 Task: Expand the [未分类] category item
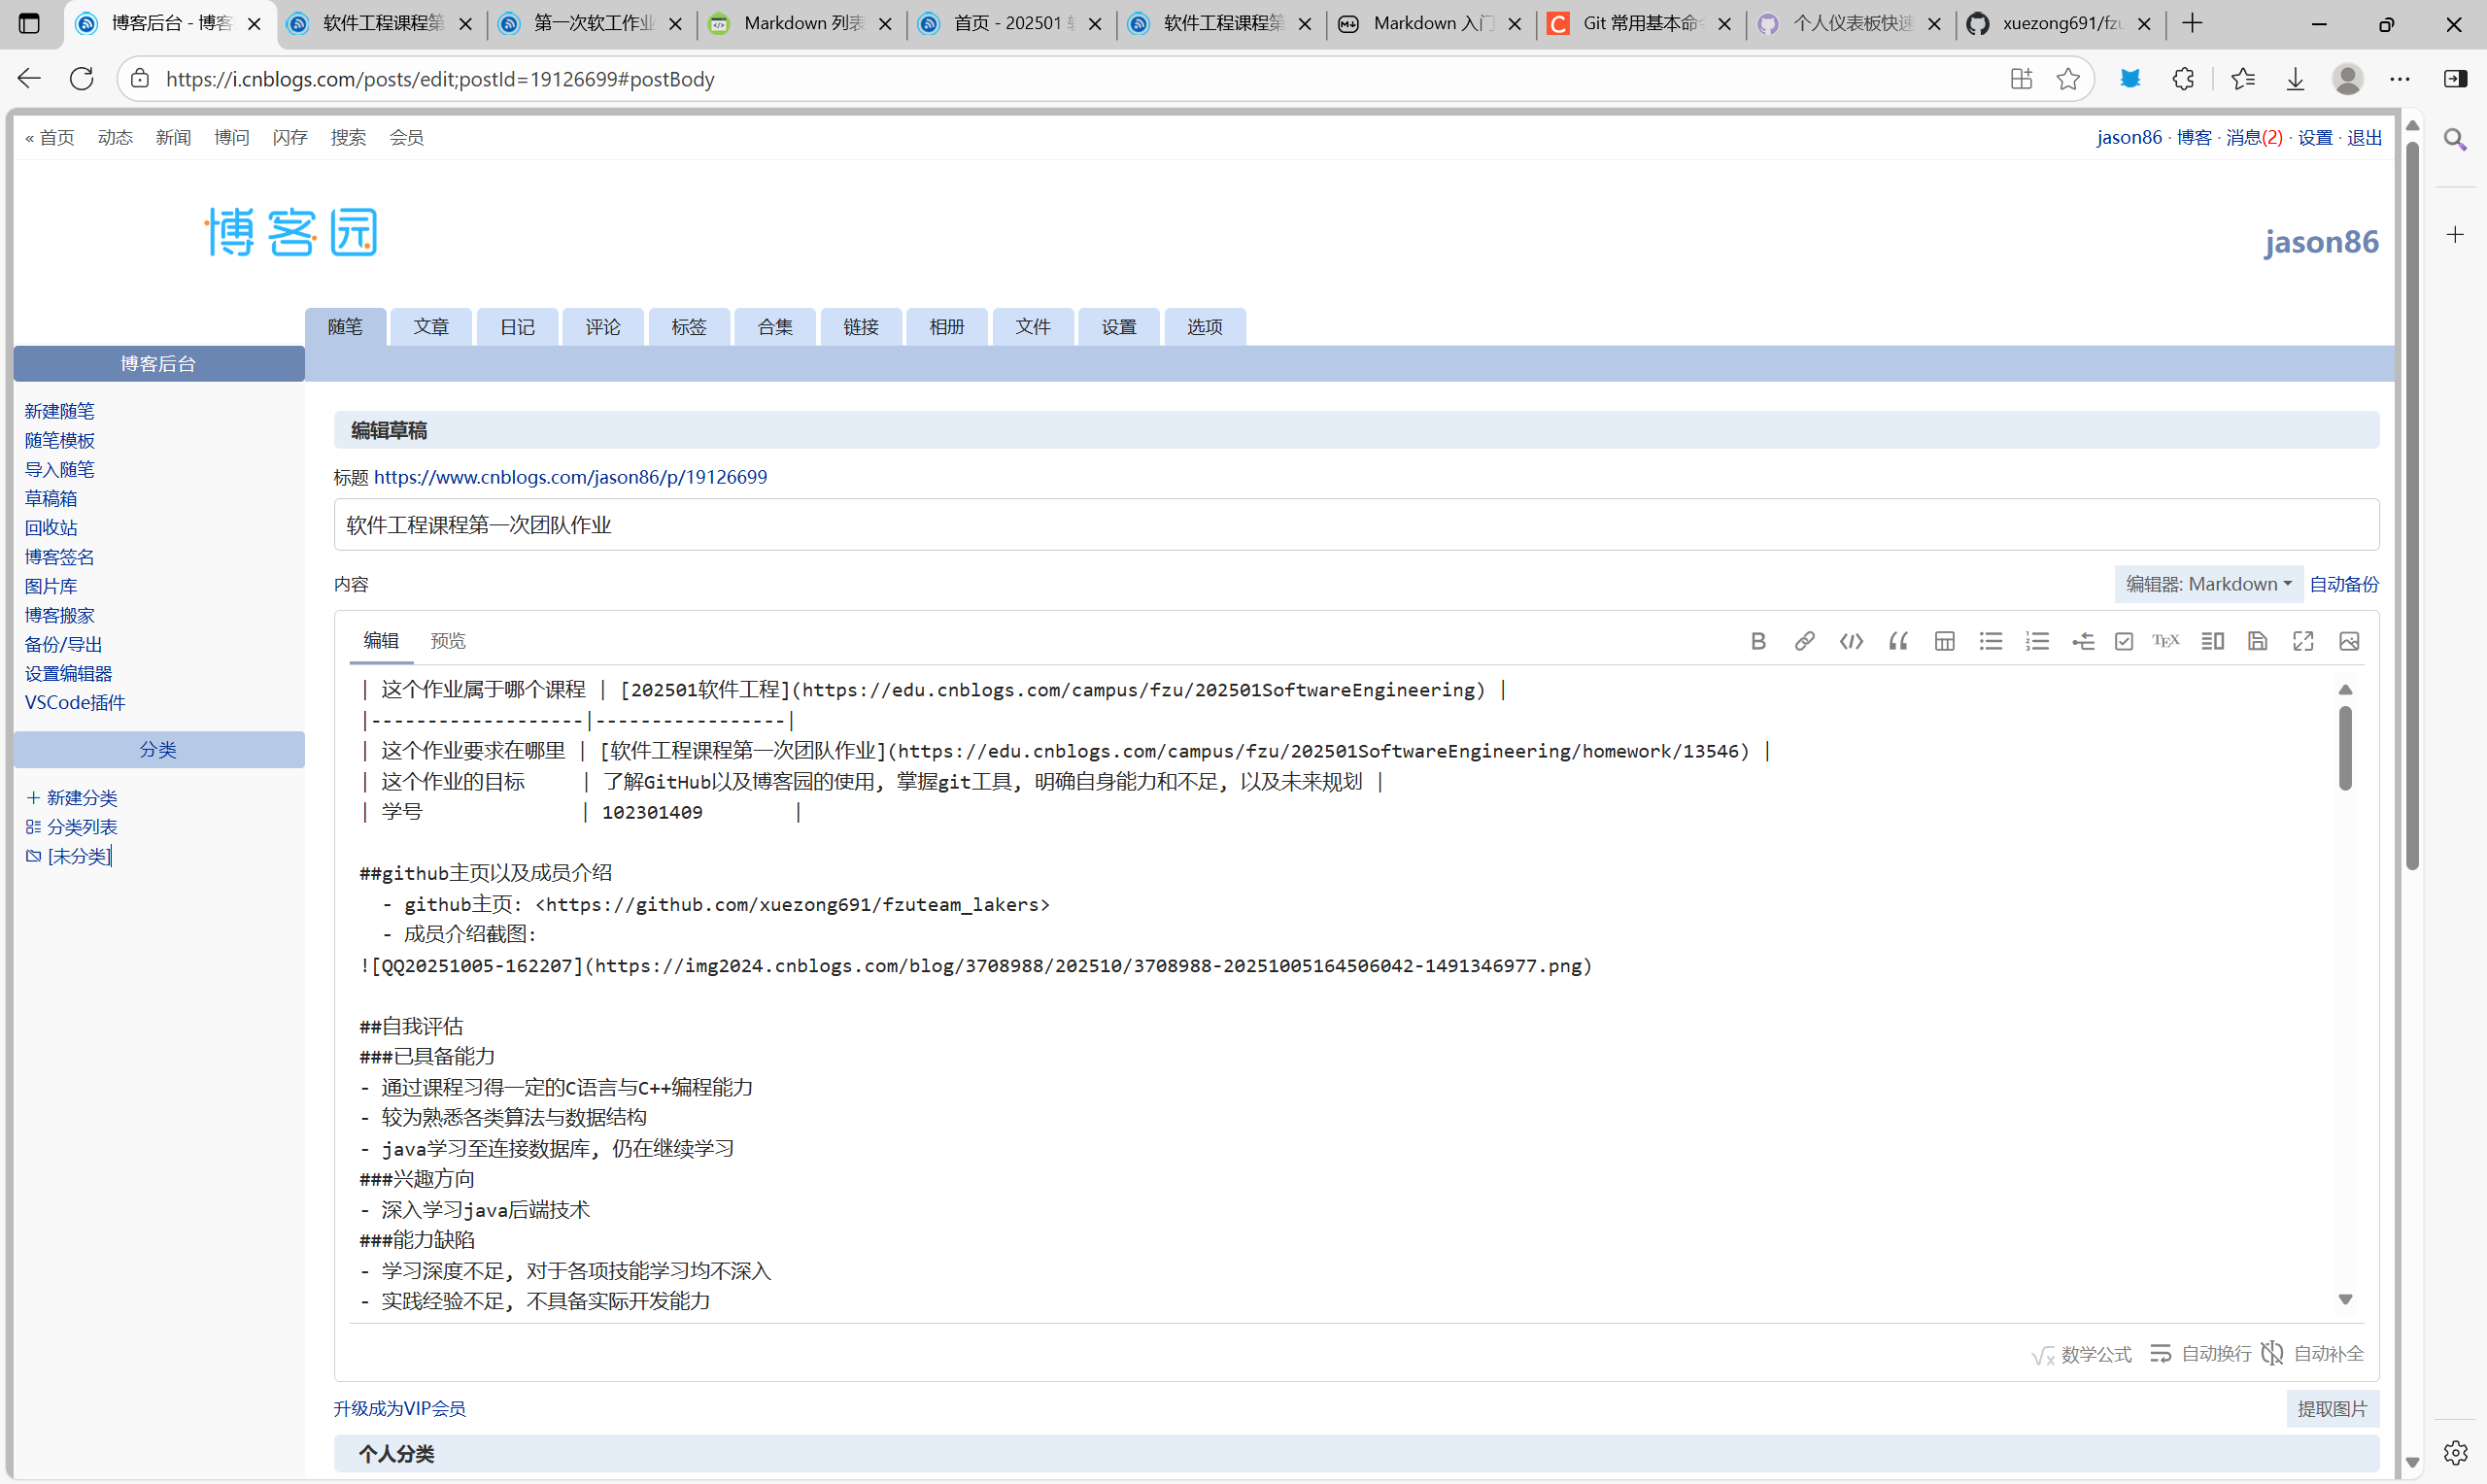(78, 856)
